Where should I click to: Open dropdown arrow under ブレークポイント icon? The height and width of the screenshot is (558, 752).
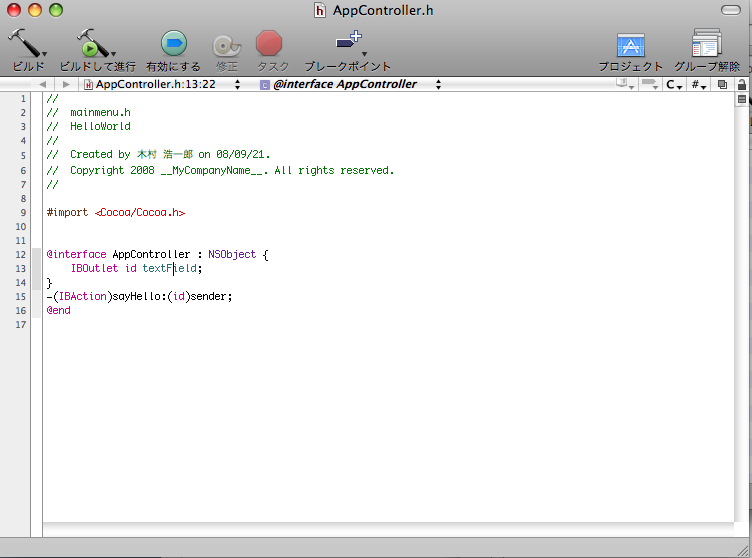364,54
